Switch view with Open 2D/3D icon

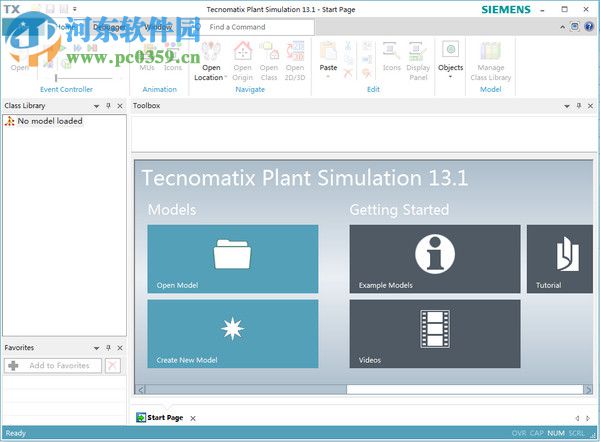[295, 51]
